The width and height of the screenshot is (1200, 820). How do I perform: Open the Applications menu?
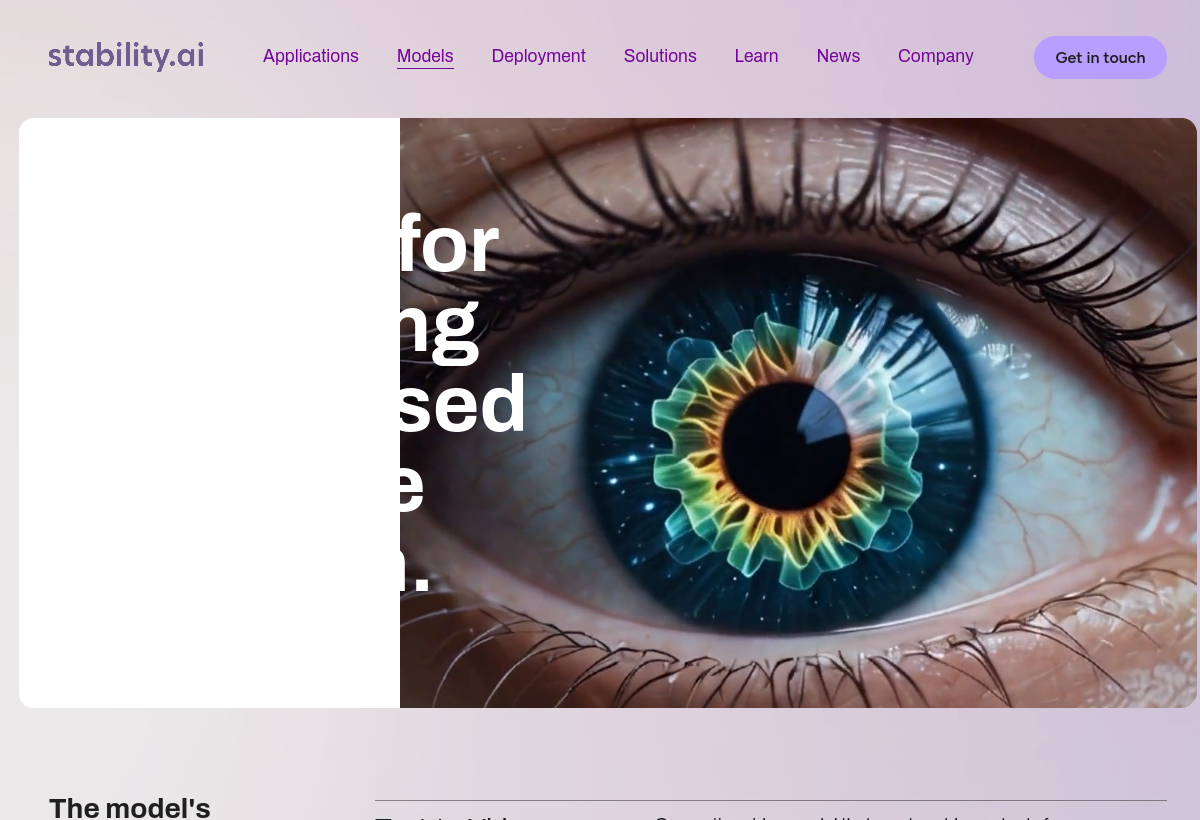click(x=311, y=56)
